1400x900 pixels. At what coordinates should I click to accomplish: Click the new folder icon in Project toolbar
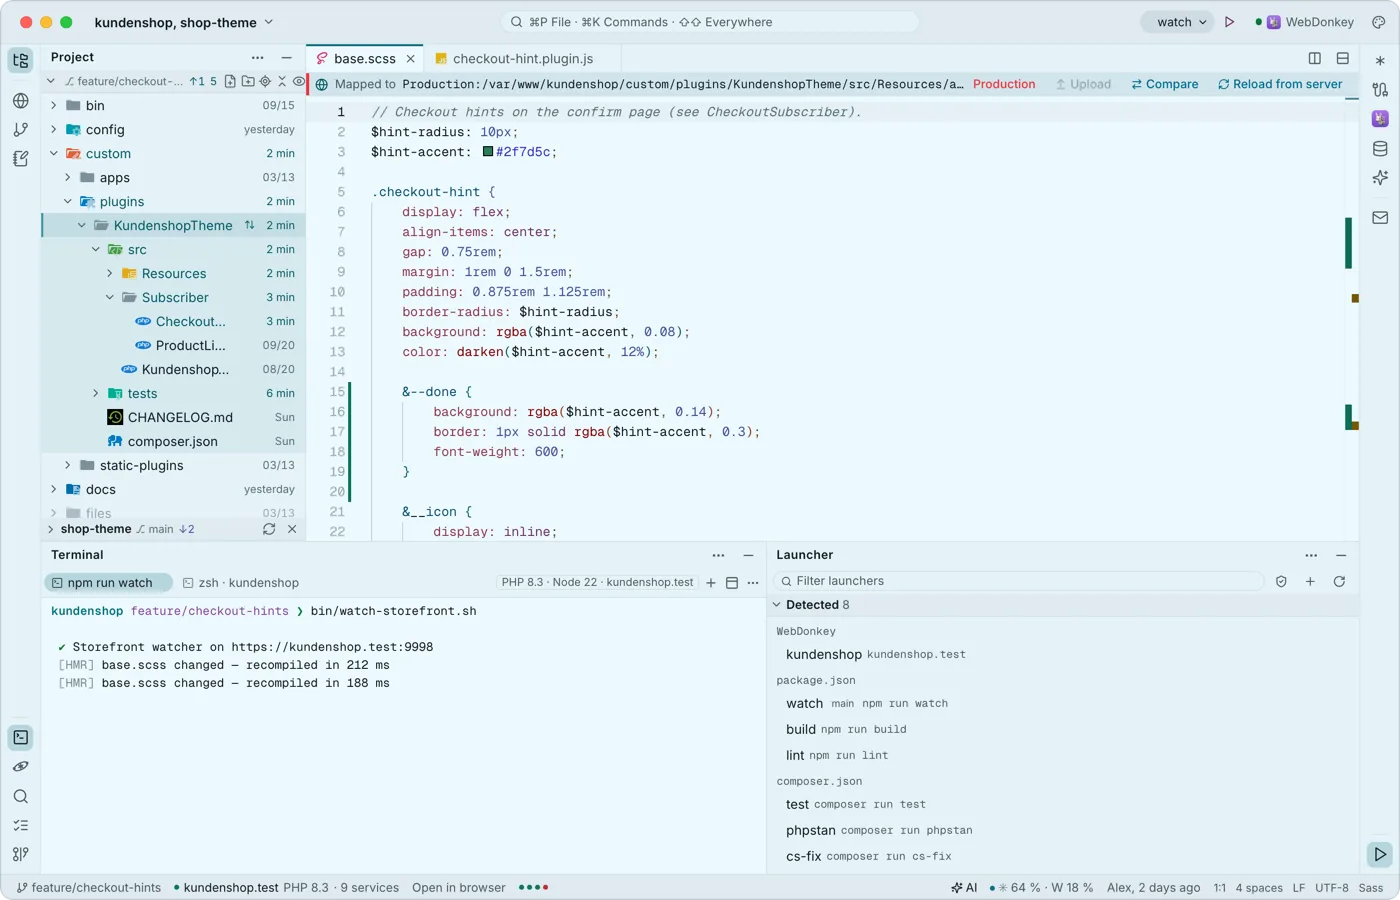(x=248, y=81)
